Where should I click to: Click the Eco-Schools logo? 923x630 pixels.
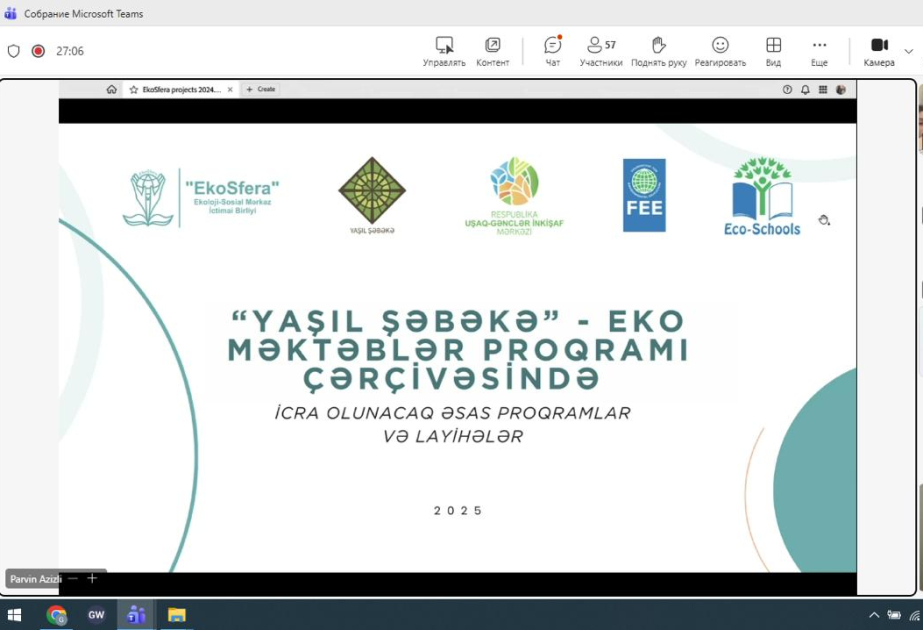pos(762,196)
